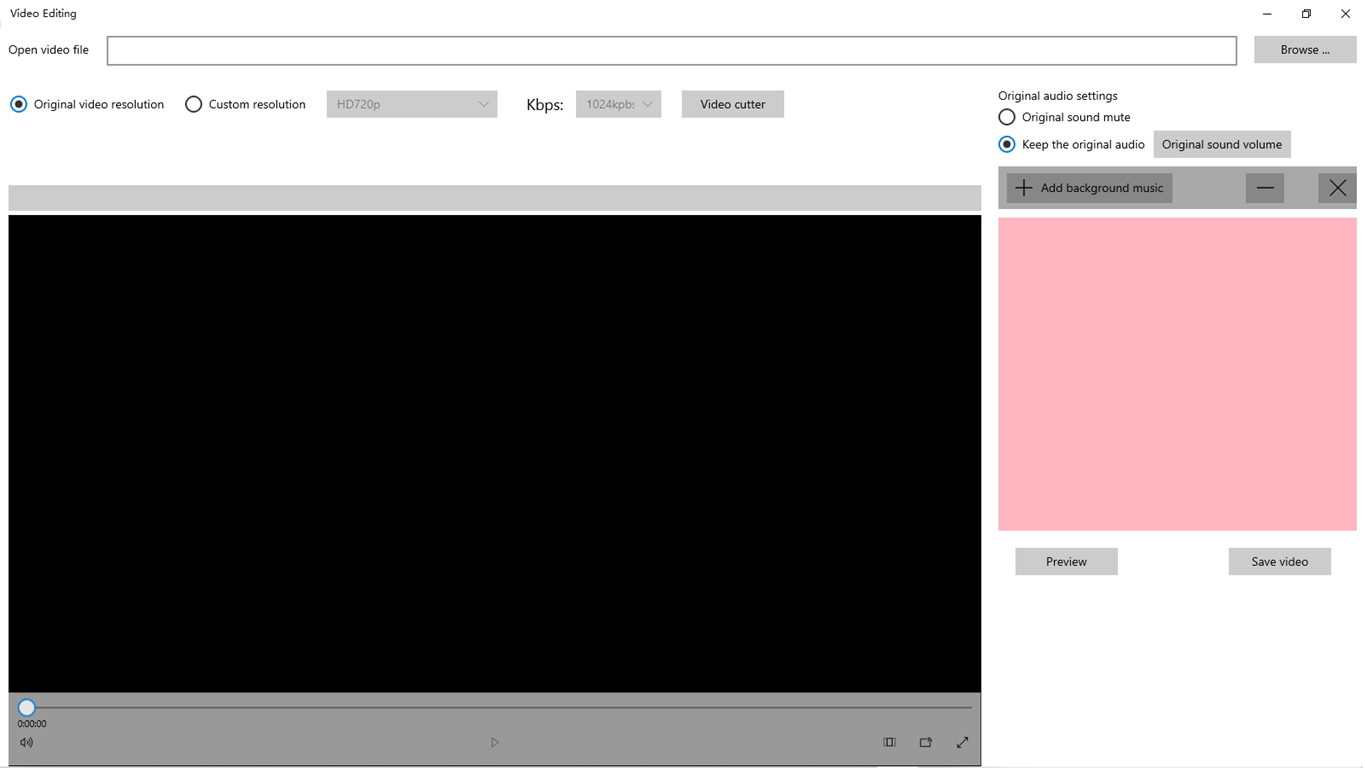1365x768 pixels.
Task: Select the Custom resolution radio button
Action: coord(193,103)
